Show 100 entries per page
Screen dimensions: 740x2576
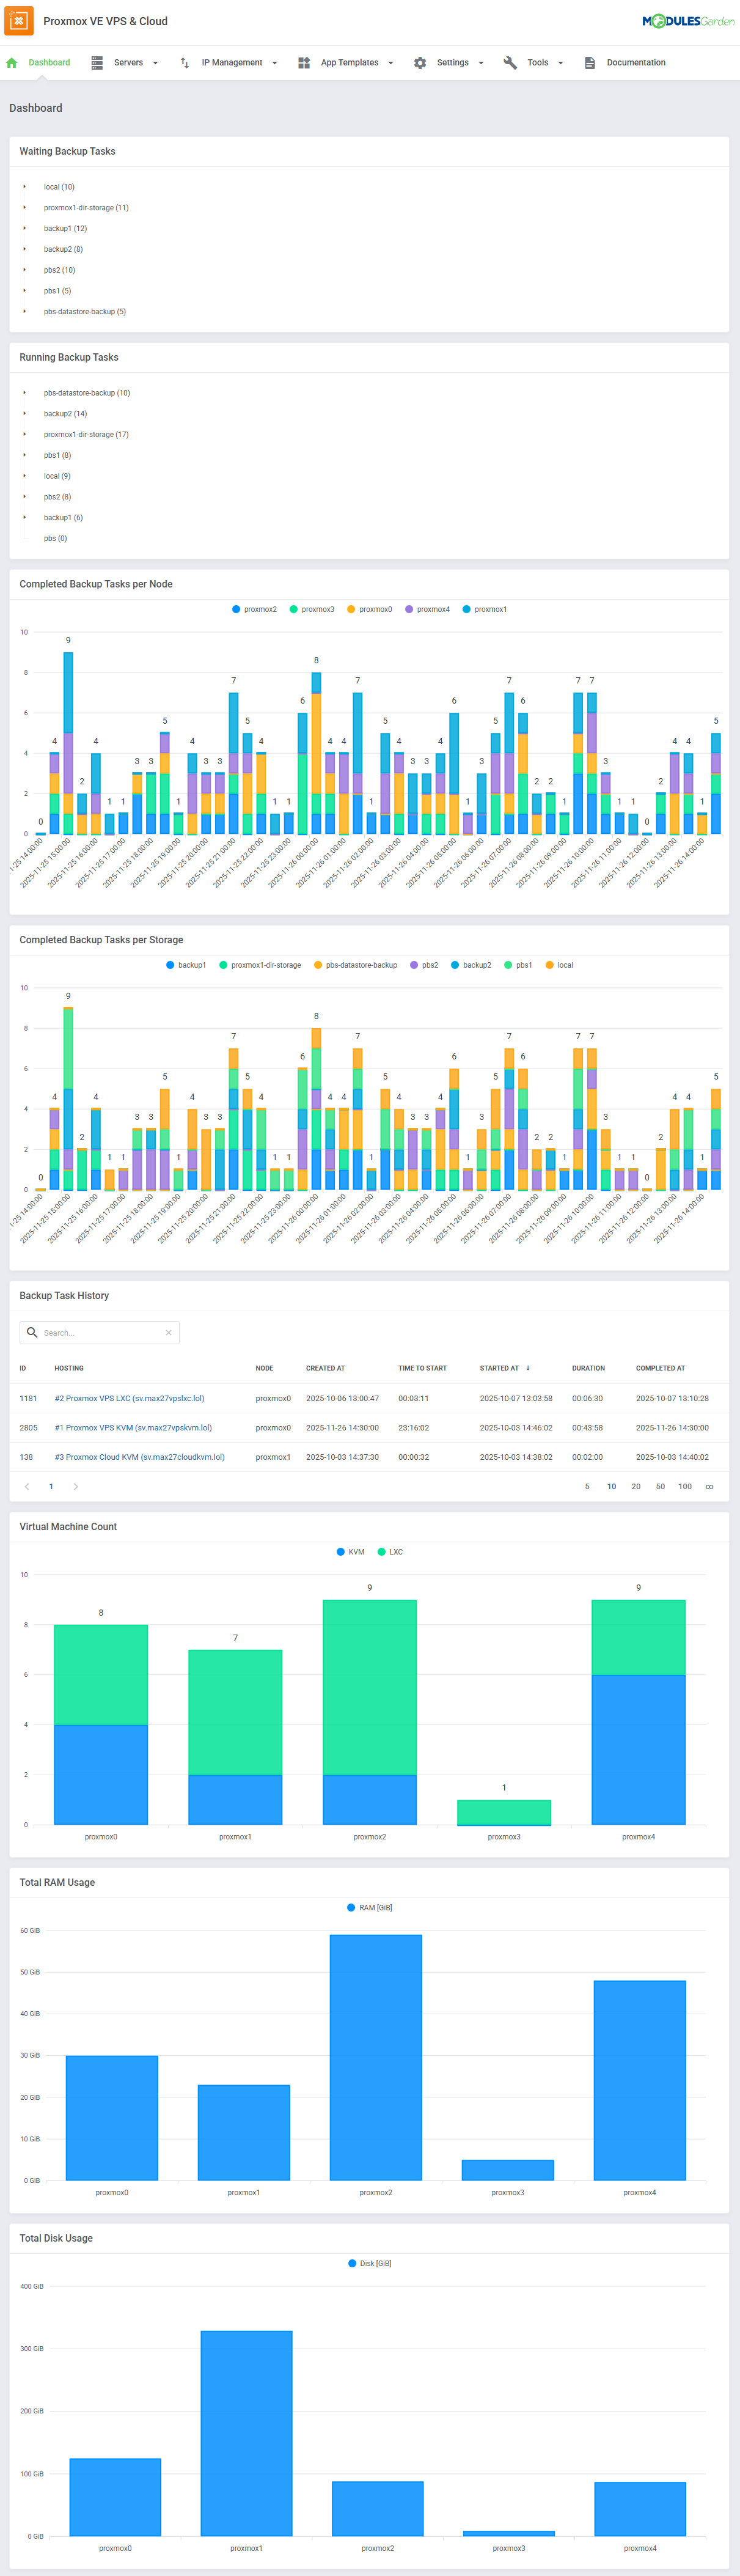point(685,1486)
